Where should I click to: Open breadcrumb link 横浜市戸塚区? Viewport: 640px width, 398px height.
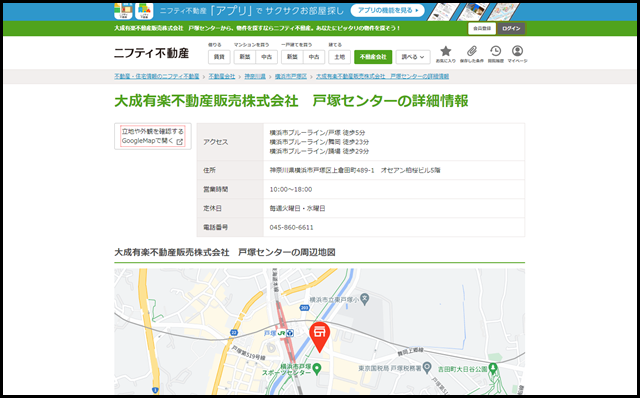tap(291, 76)
